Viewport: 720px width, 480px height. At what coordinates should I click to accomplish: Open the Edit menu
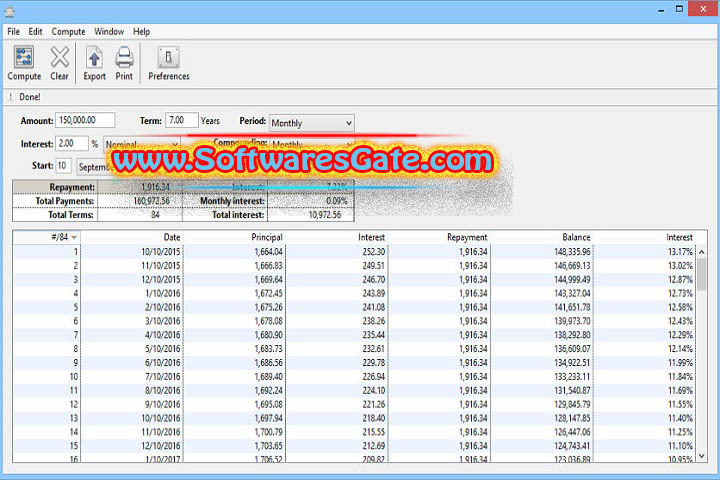35,32
